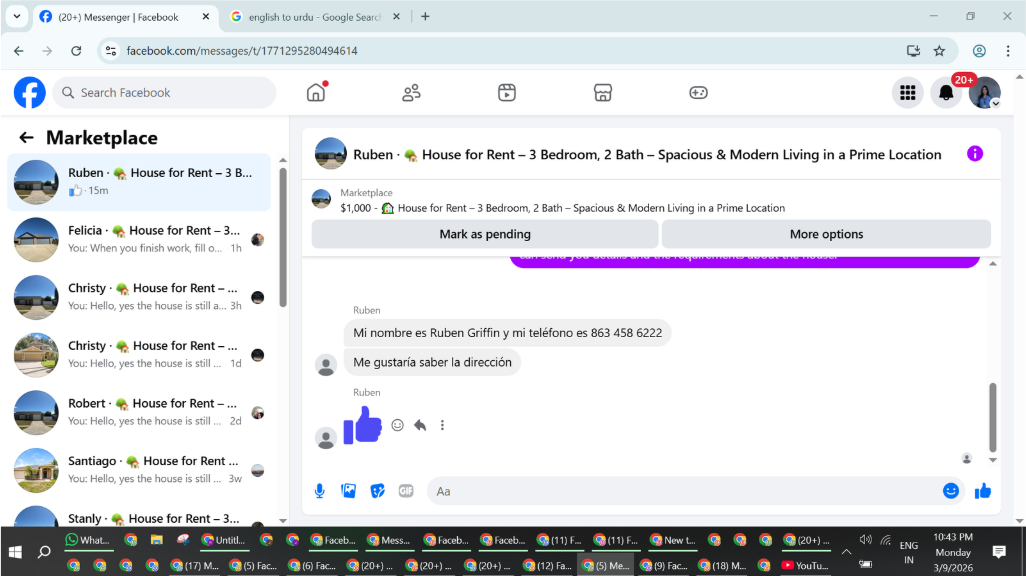Click the message with Ruben's phone number
The image size is (1026, 576).
tap(507, 333)
